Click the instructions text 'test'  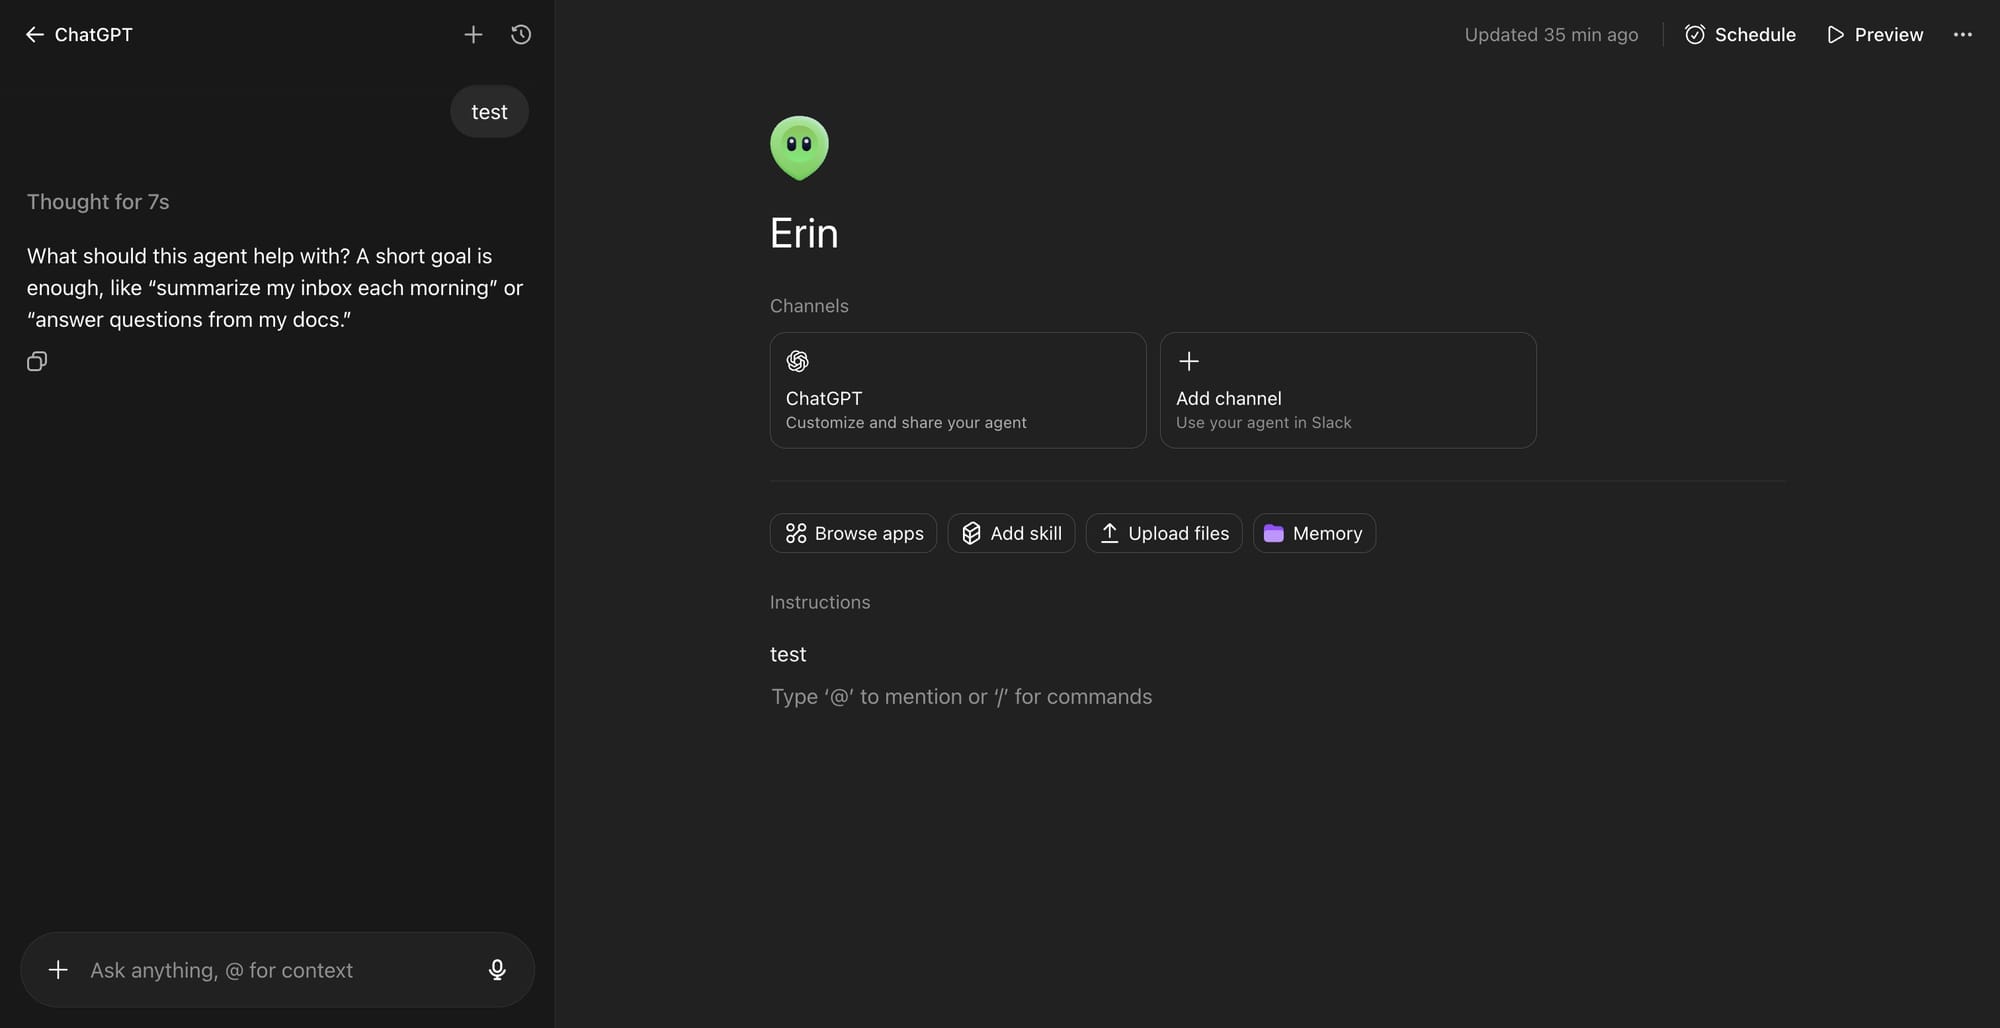788,654
